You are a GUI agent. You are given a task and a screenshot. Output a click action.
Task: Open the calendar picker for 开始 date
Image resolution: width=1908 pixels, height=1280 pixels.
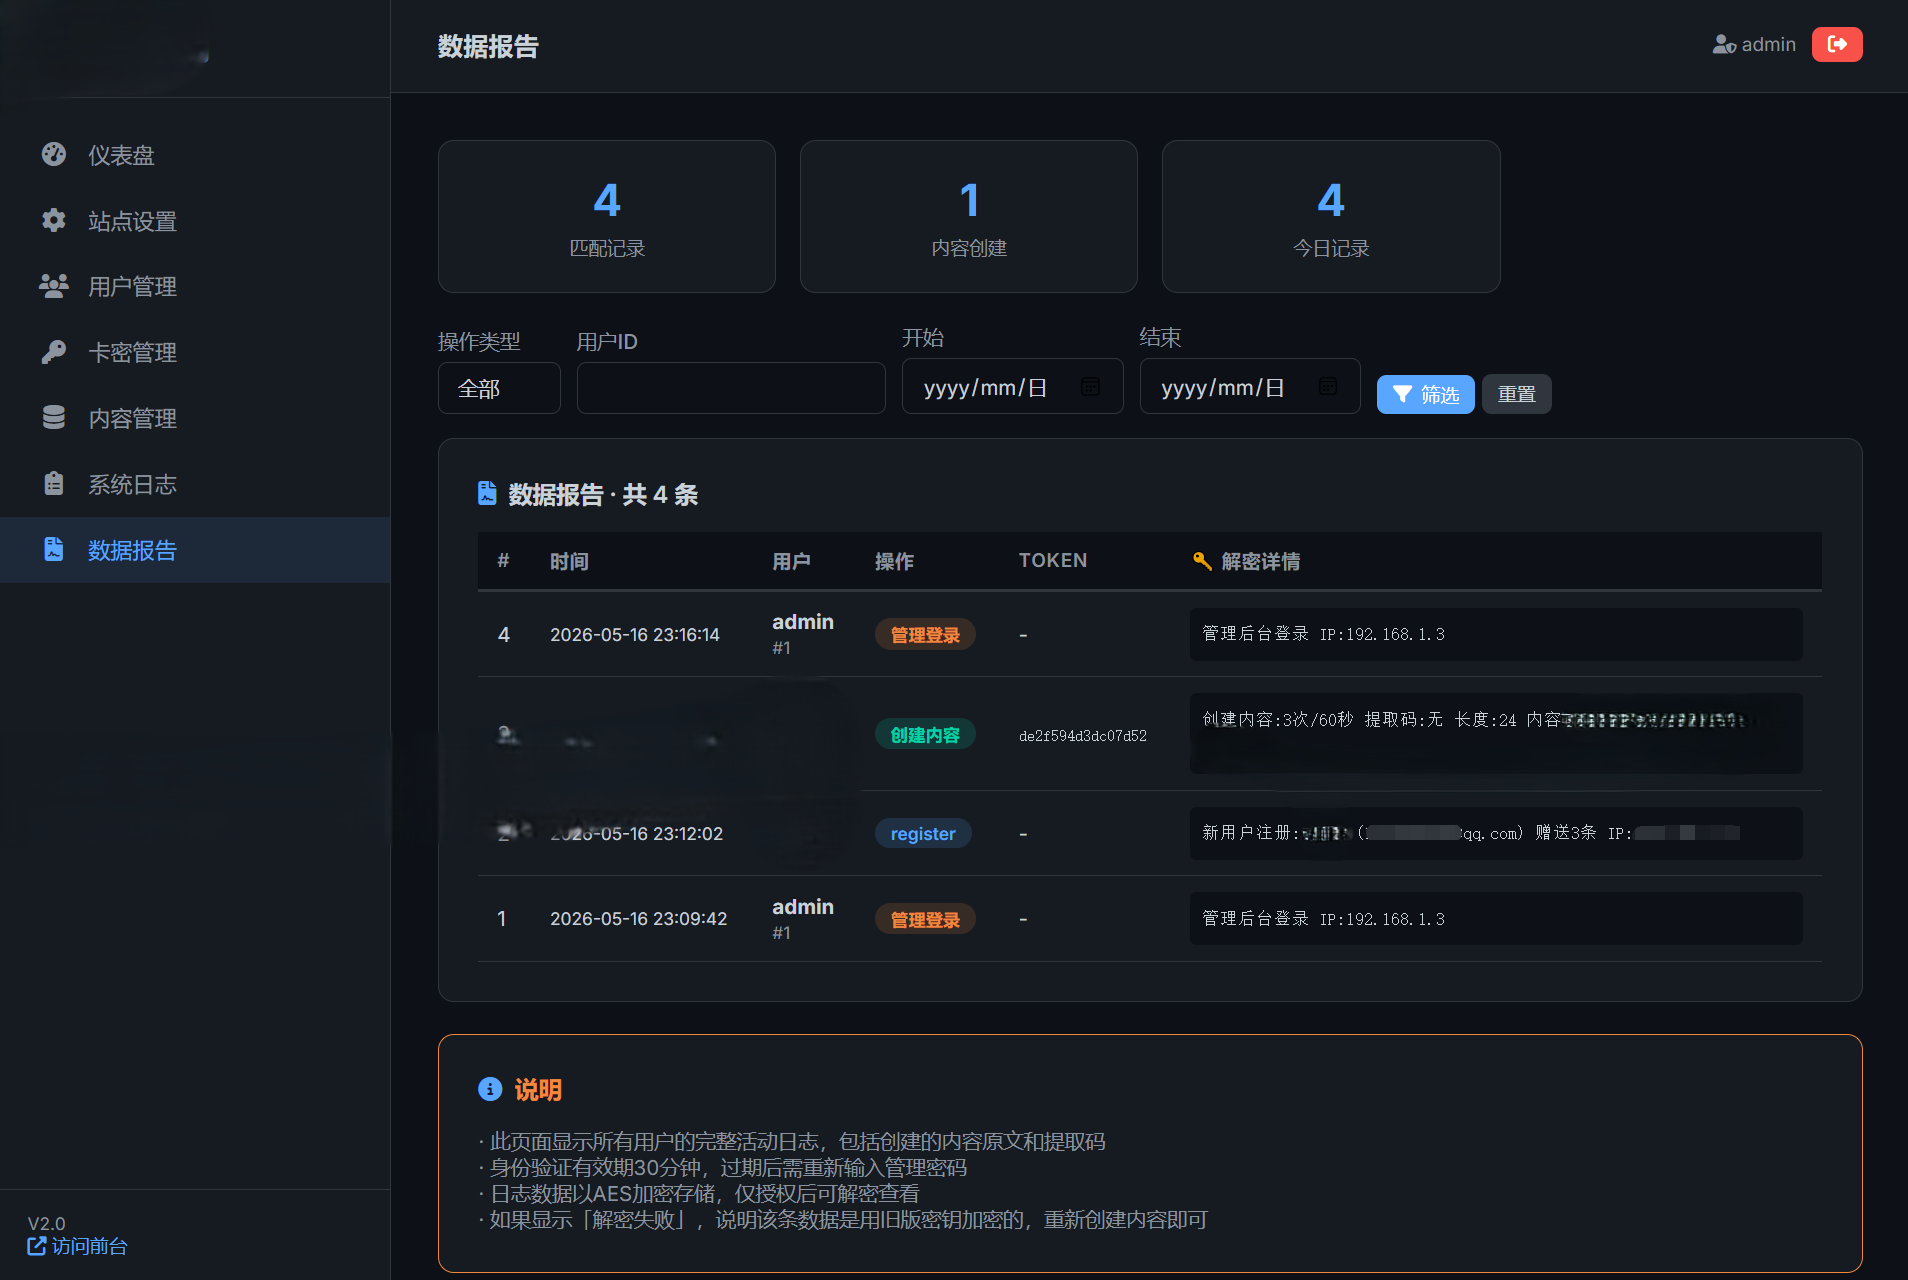pyautogui.click(x=1090, y=387)
